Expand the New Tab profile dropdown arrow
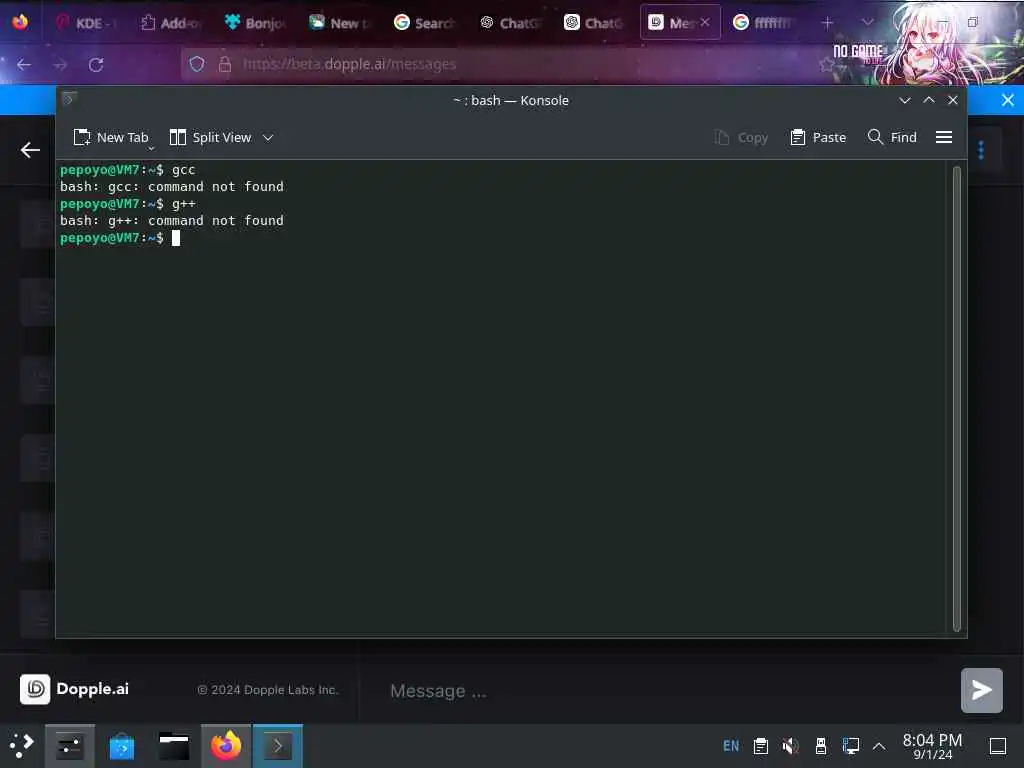Viewport: 1024px width, 768px height. (152, 148)
